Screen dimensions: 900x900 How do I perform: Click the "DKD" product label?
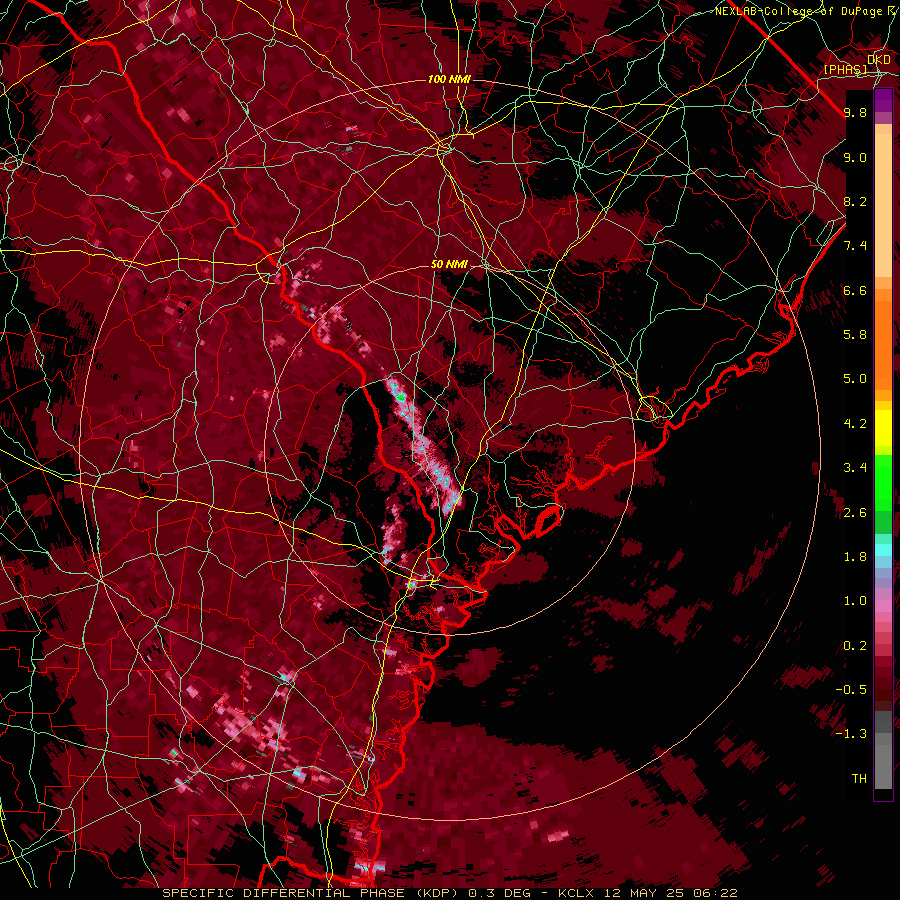[879, 59]
